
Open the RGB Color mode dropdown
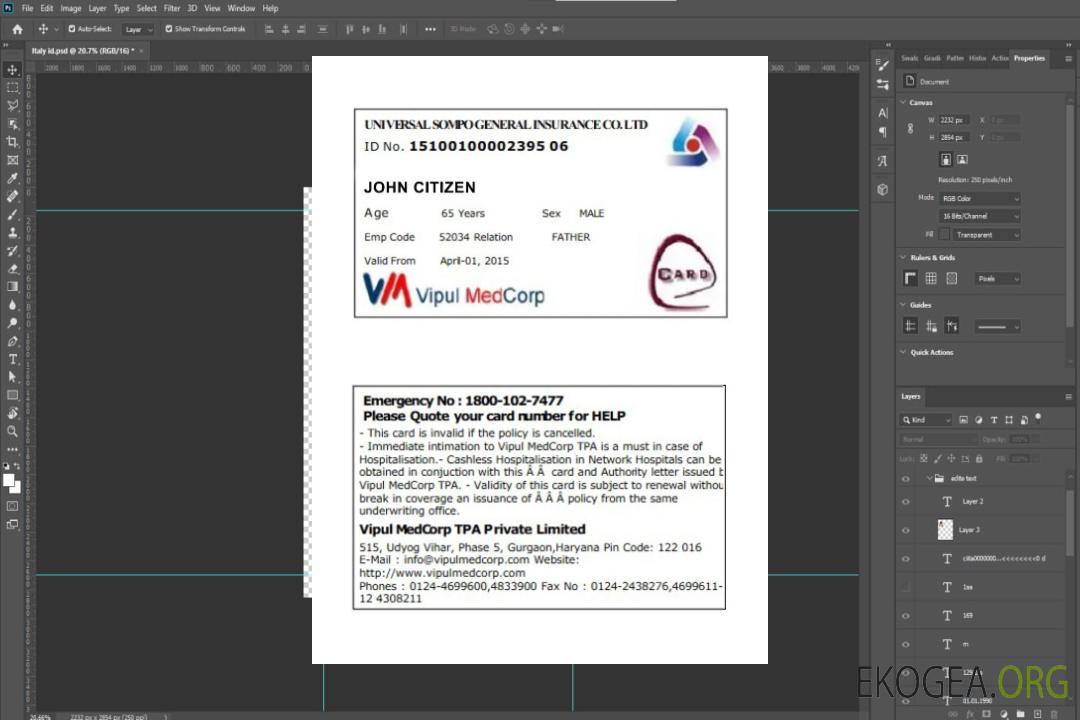click(979, 198)
